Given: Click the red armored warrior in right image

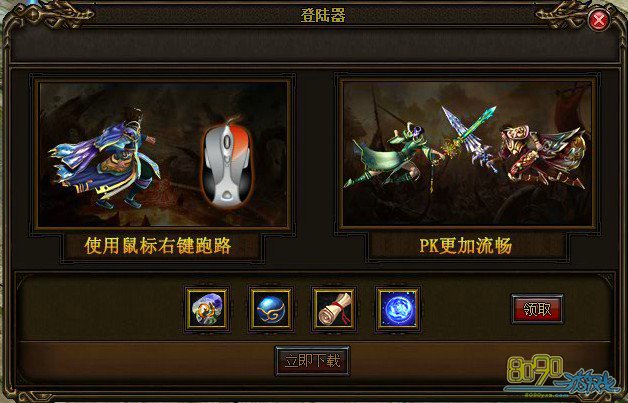Looking at the screenshot, I should pos(541,155).
